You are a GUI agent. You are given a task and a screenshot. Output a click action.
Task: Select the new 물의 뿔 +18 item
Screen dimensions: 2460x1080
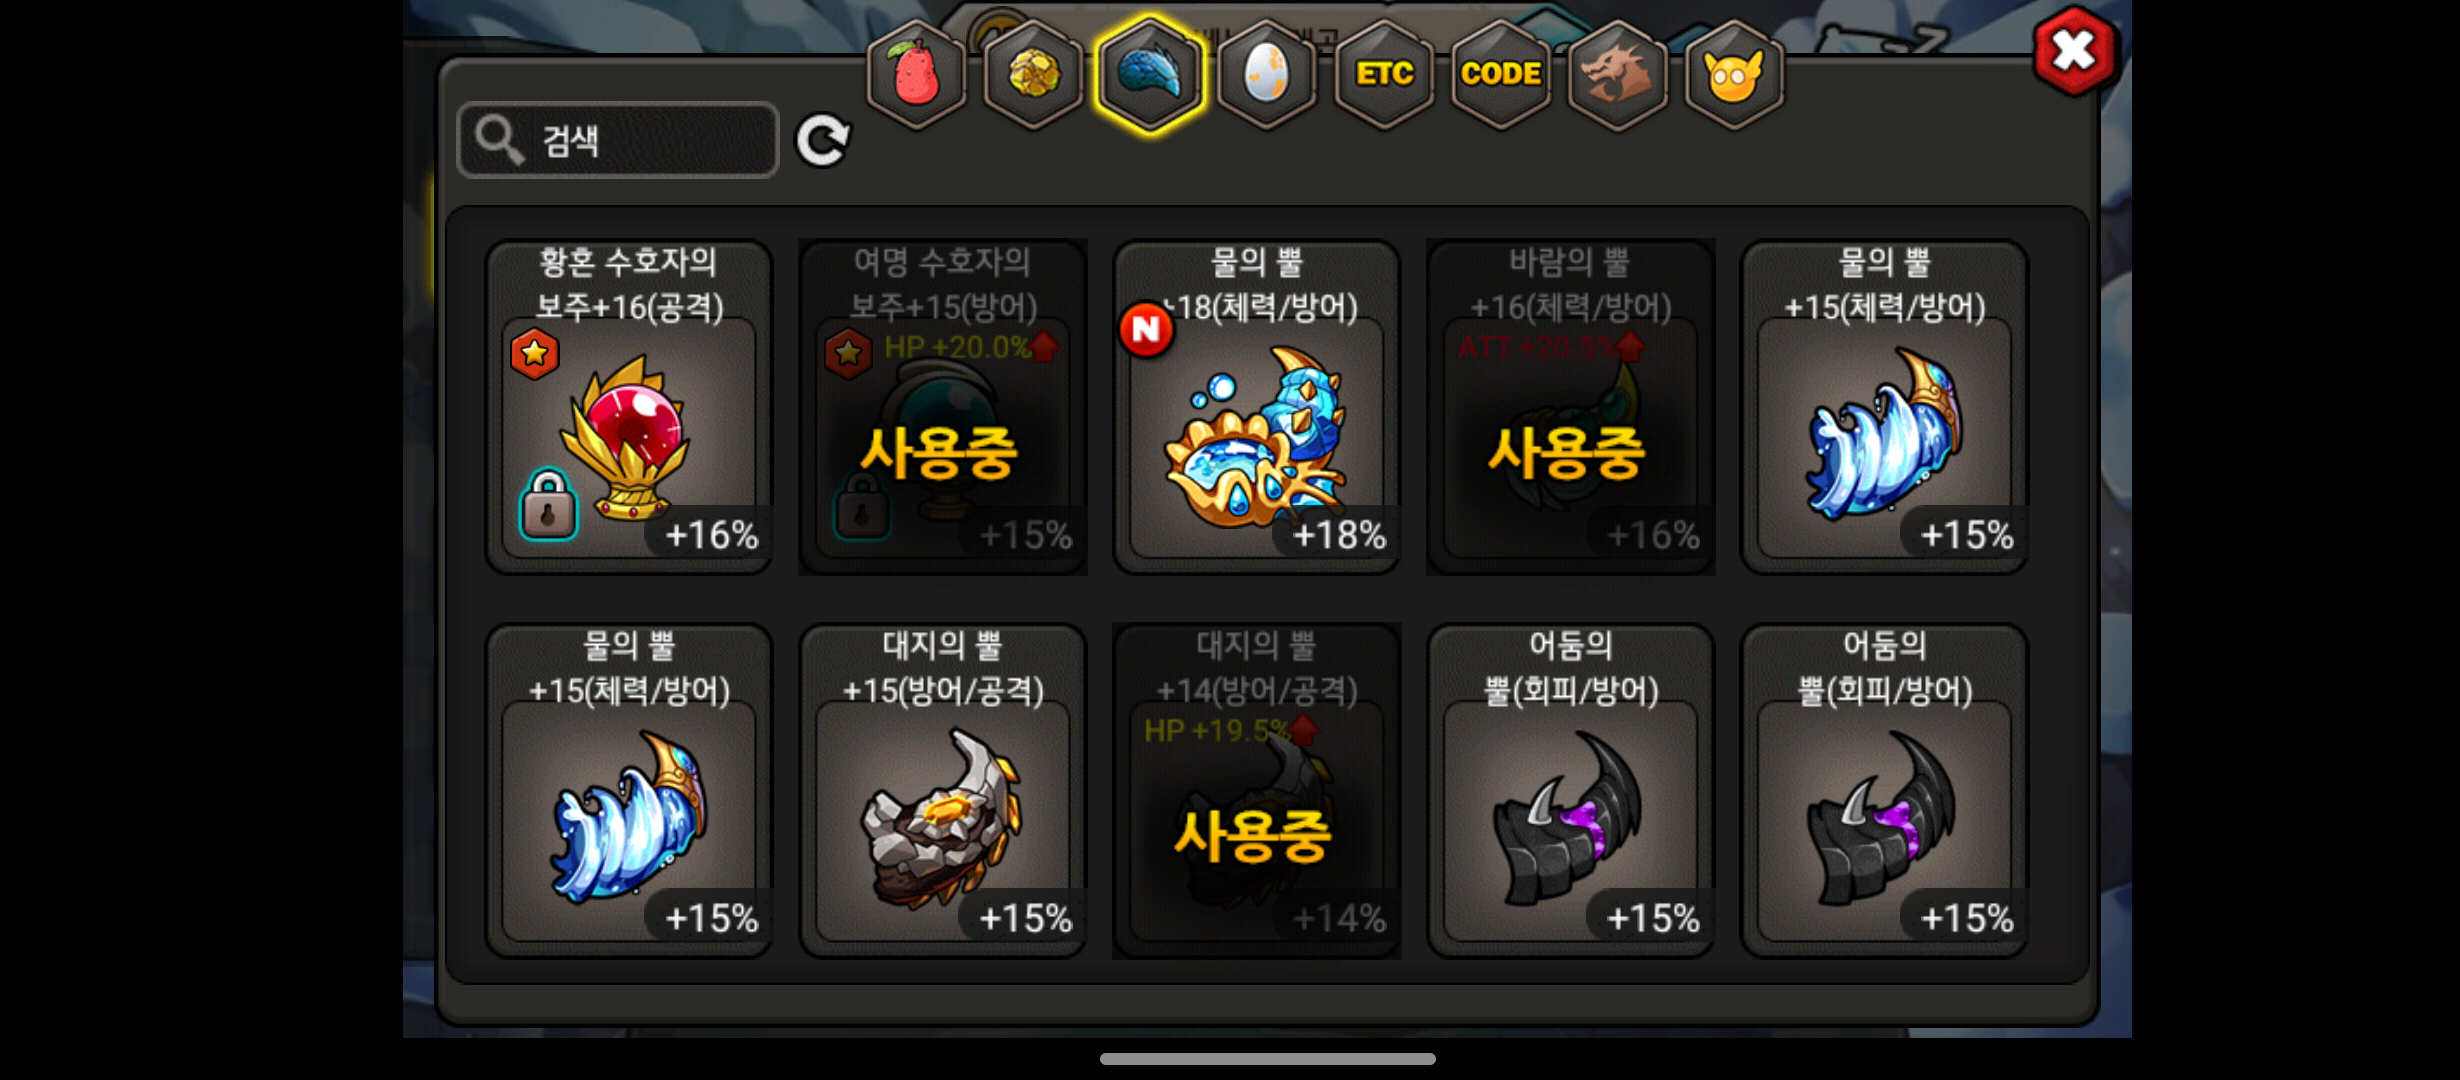pos(1256,407)
